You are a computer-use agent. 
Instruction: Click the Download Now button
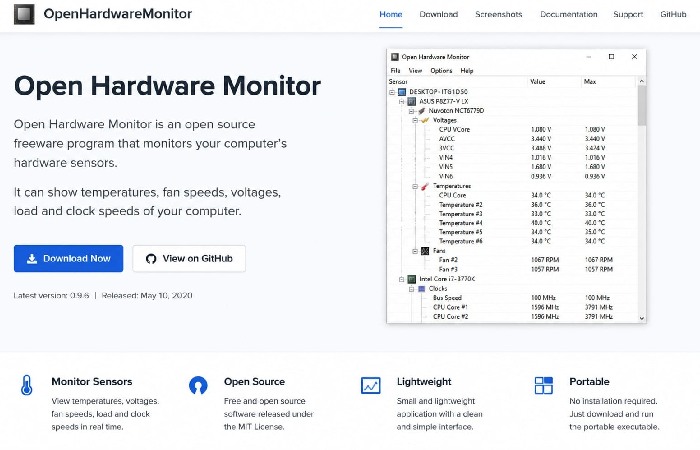tap(68, 258)
